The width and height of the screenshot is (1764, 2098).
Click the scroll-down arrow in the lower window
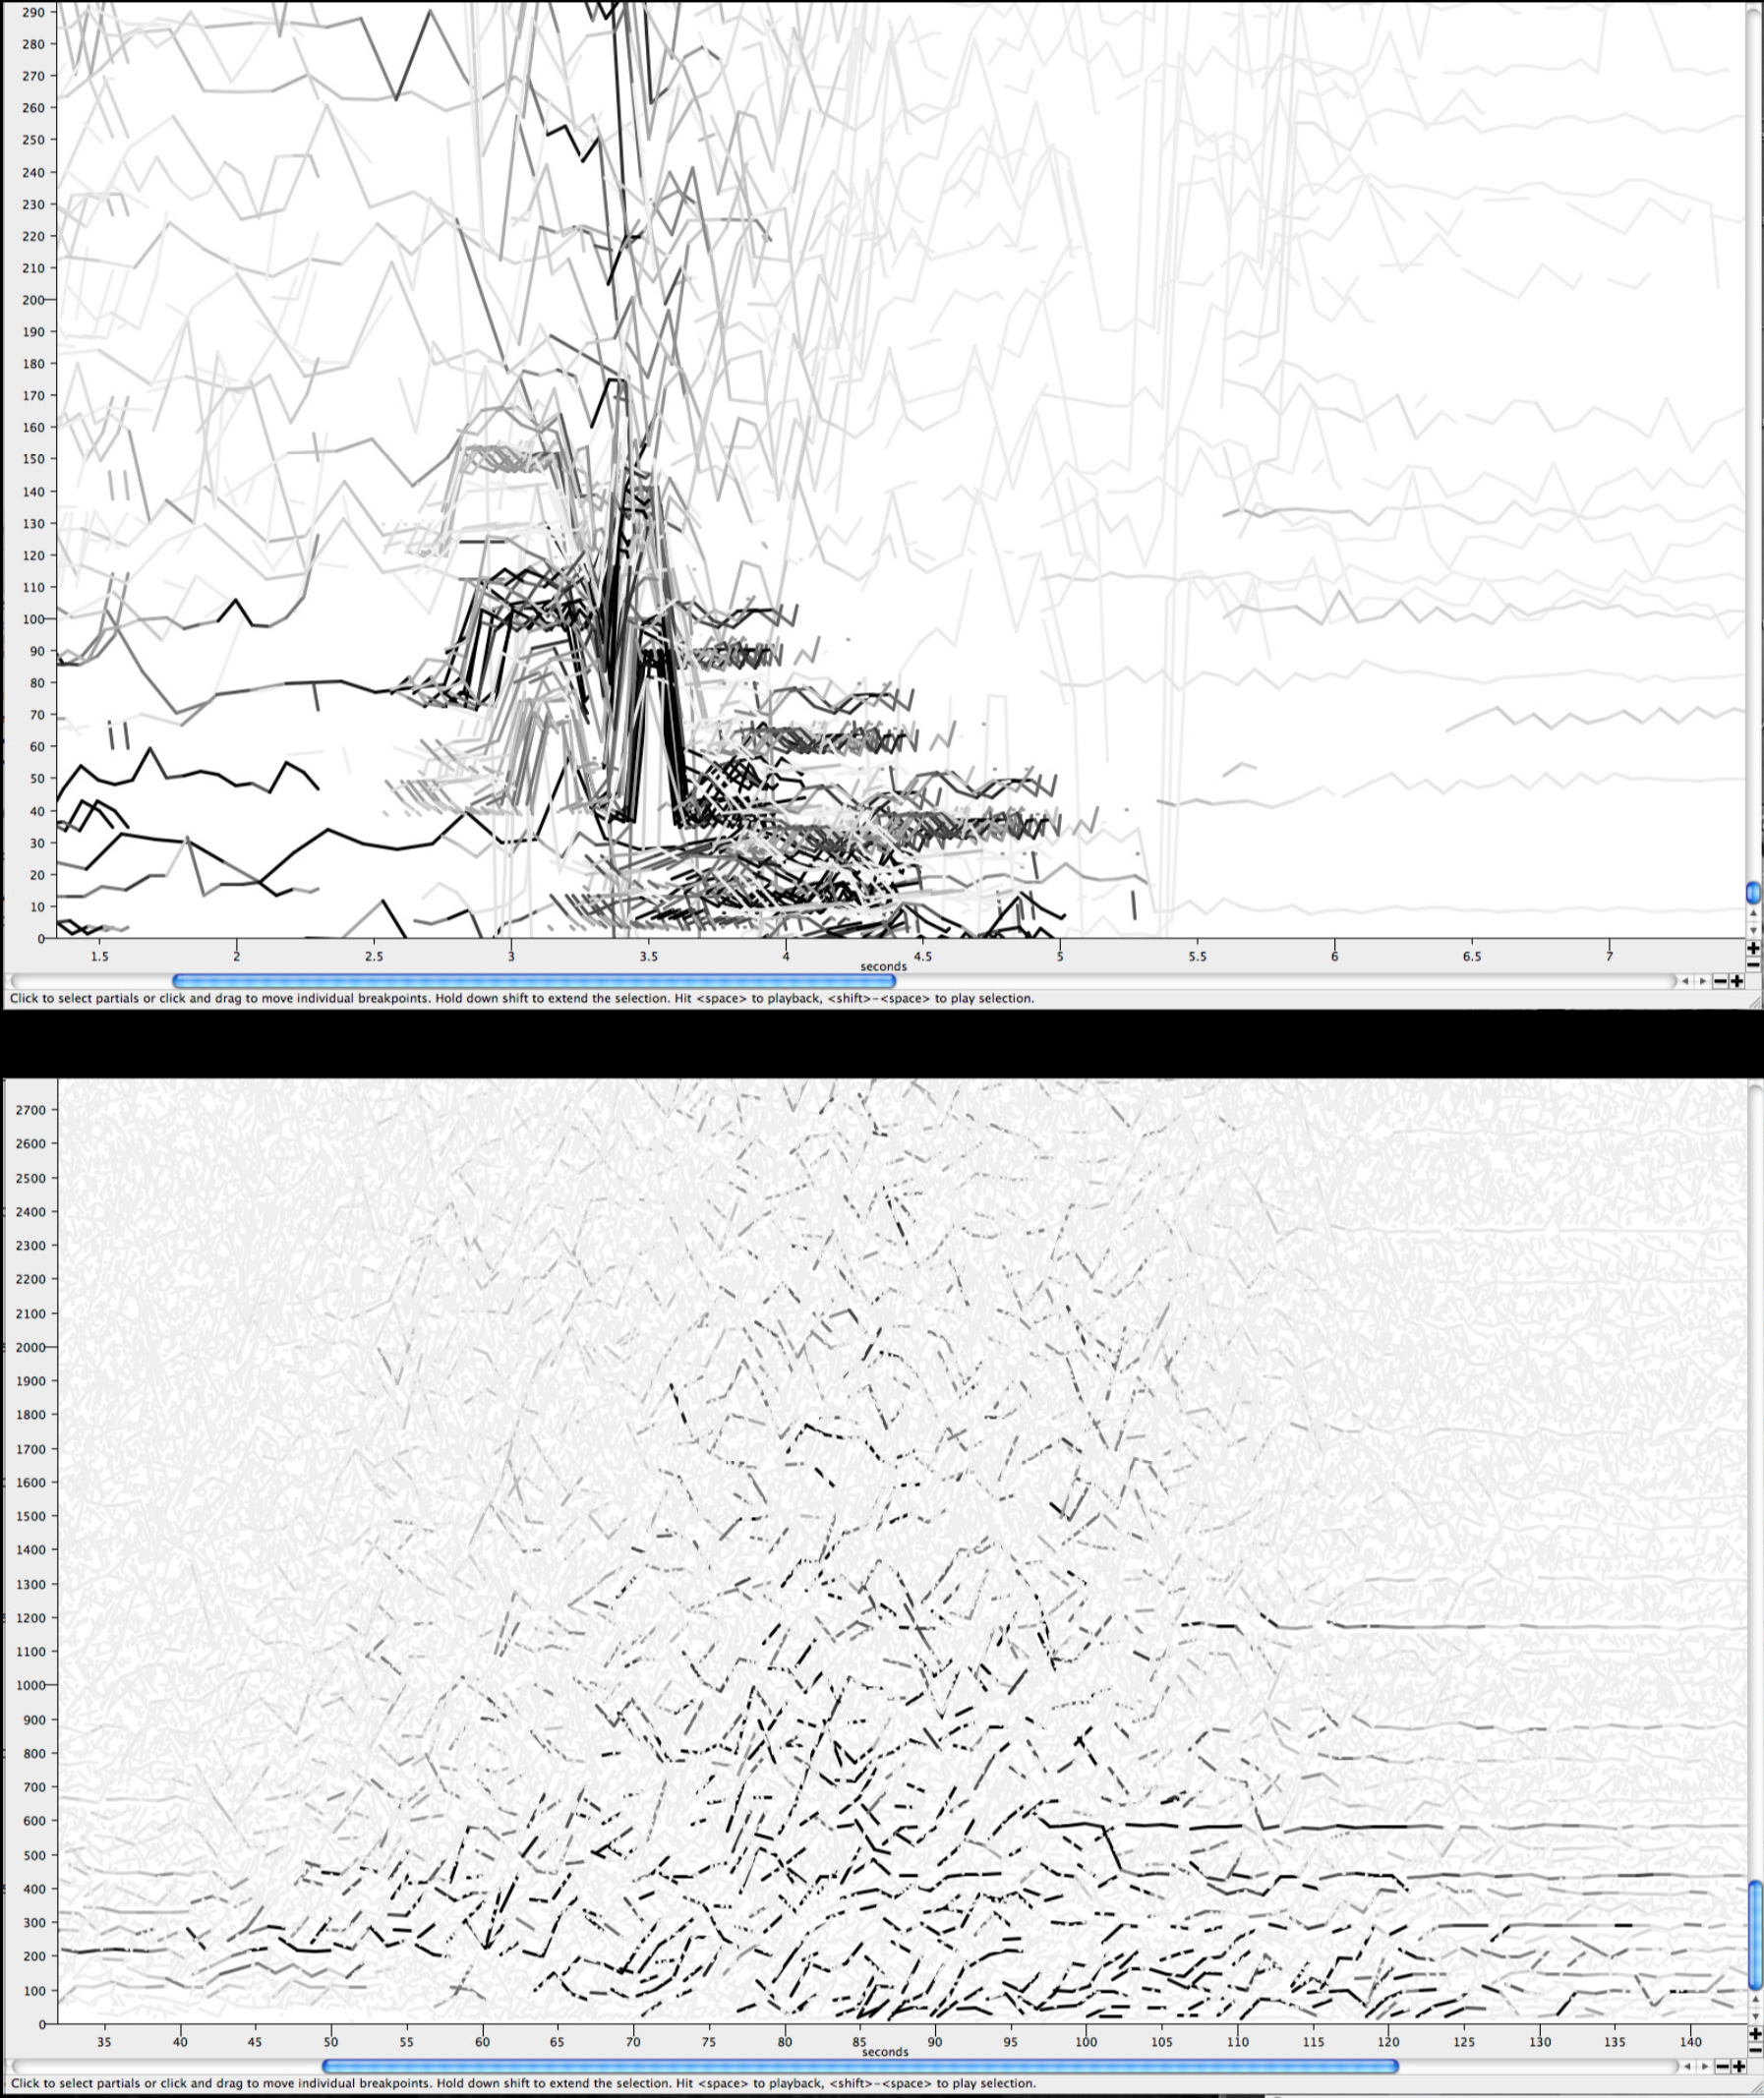pyautogui.click(x=1756, y=2017)
